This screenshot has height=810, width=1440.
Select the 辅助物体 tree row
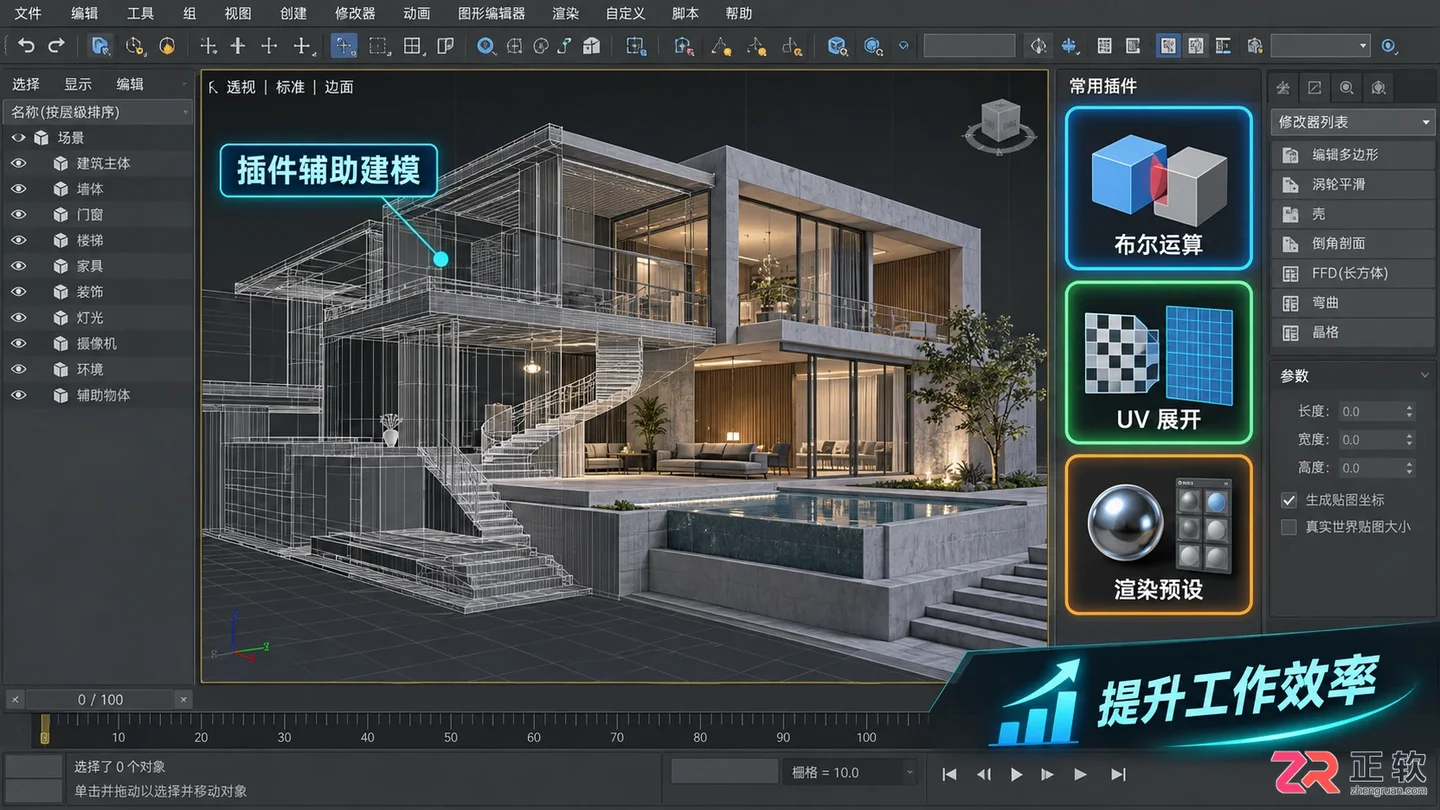pos(97,395)
